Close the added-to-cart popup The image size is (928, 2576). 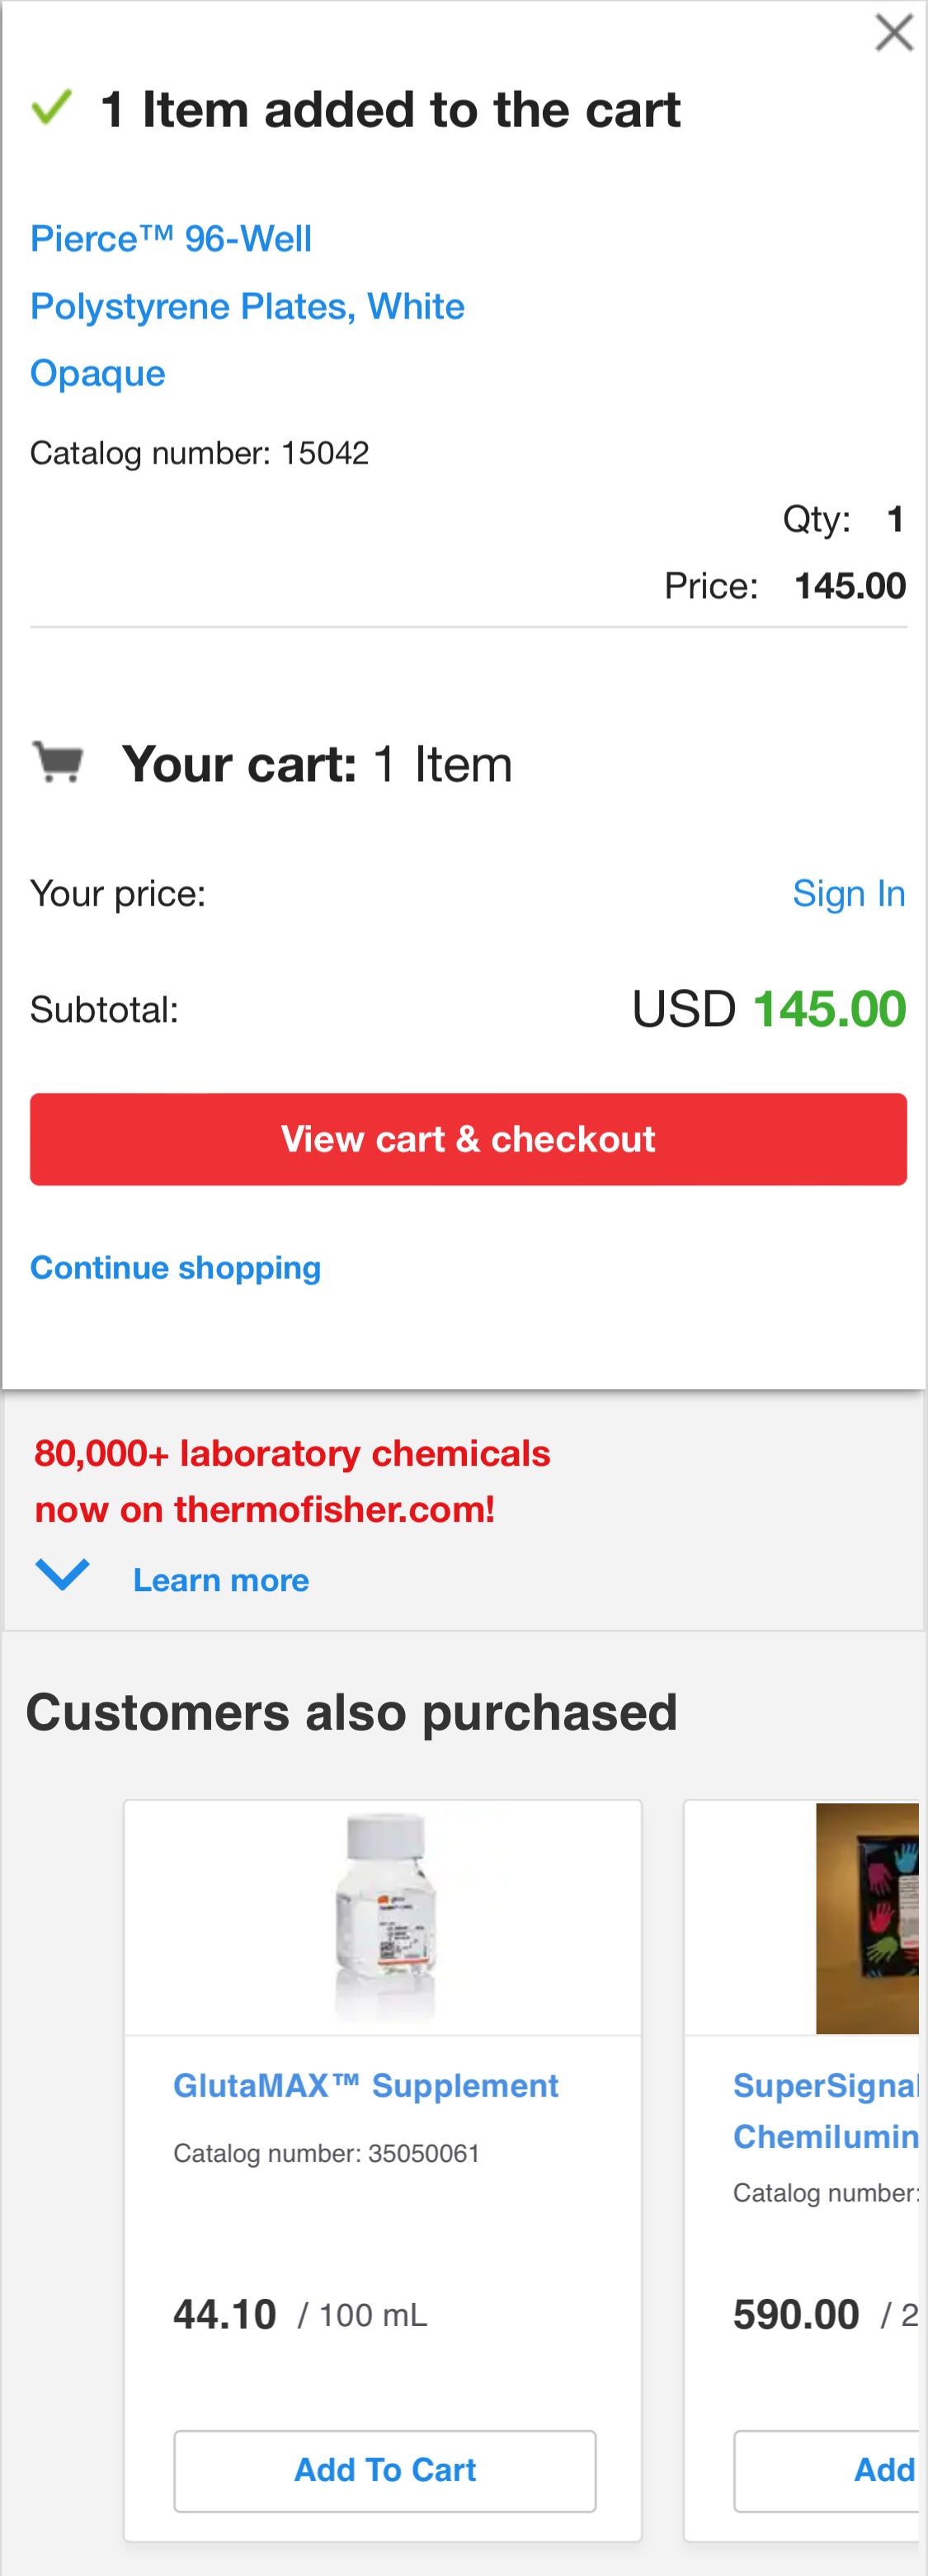(893, 33)
